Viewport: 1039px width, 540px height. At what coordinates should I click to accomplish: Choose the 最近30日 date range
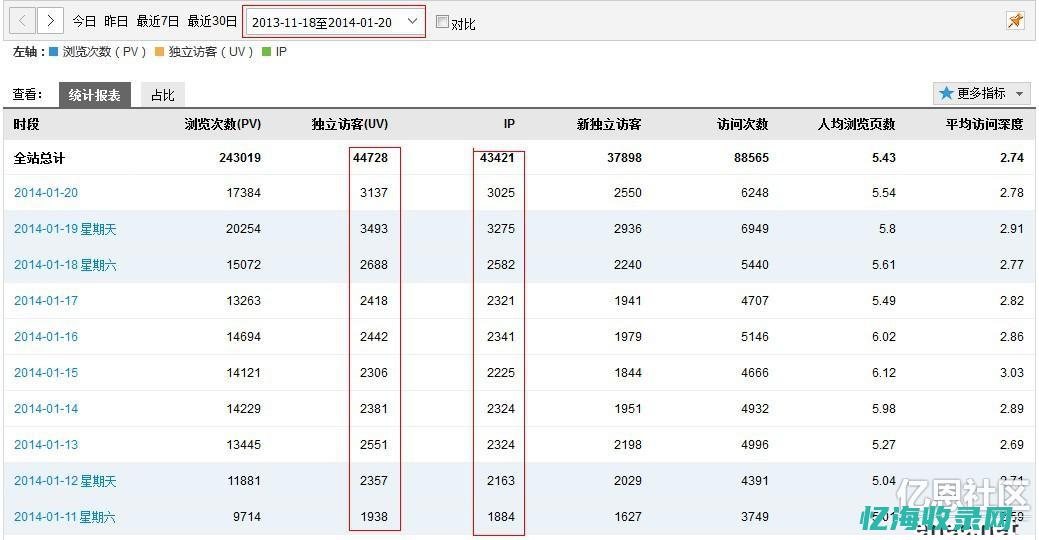click(x=212, y=21)
